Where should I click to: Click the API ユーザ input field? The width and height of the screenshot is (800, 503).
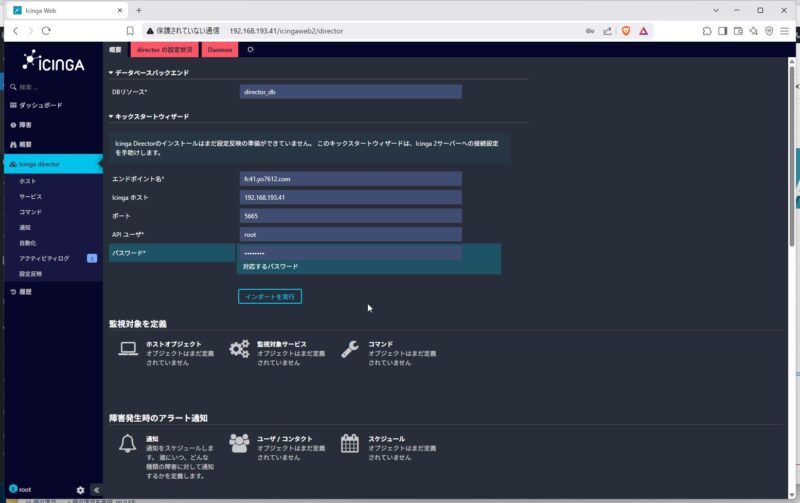(351, 235)
